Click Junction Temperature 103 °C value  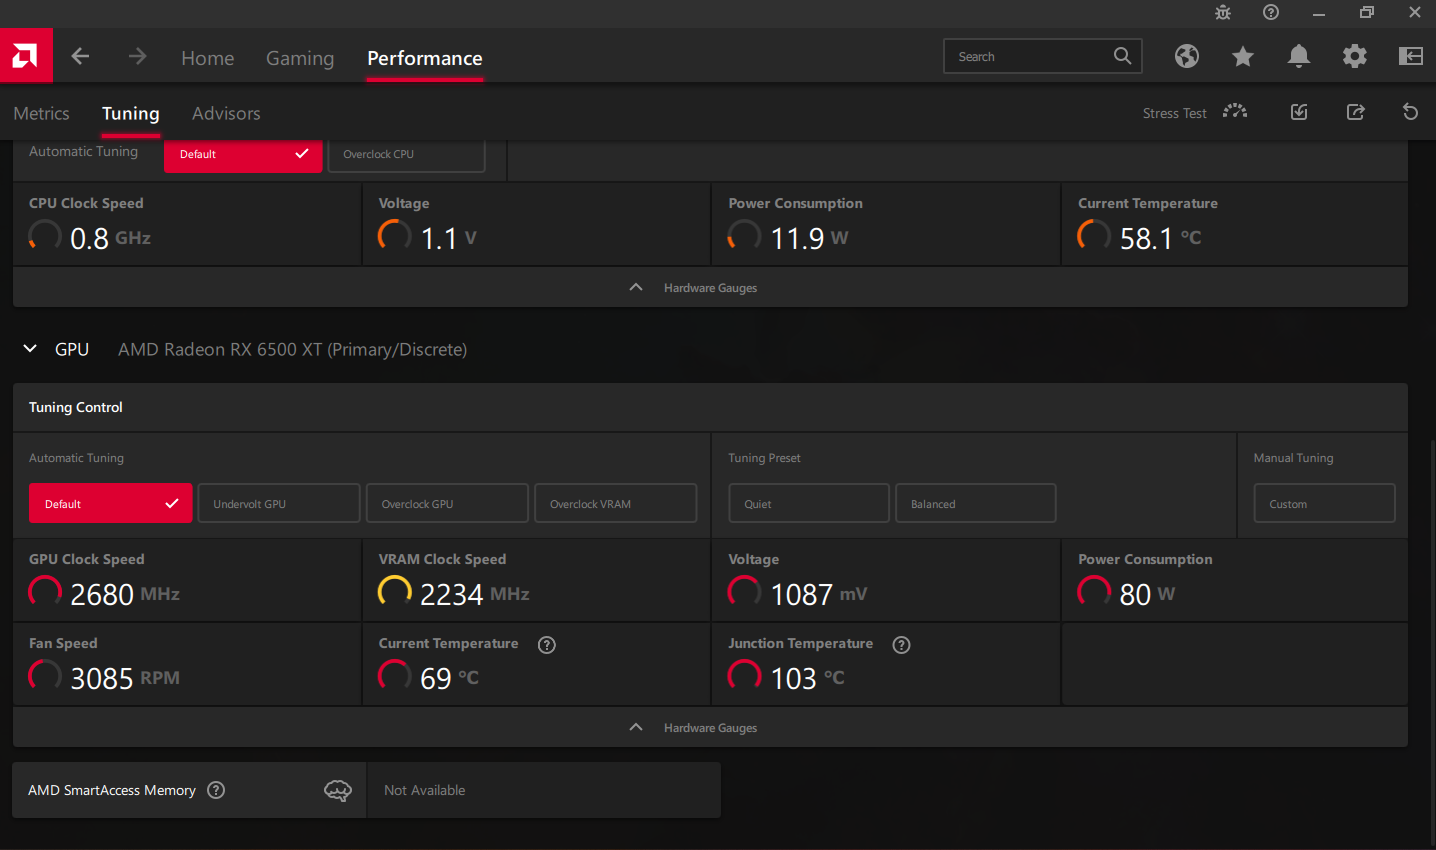pyautogui.click(x=808, y=678)
